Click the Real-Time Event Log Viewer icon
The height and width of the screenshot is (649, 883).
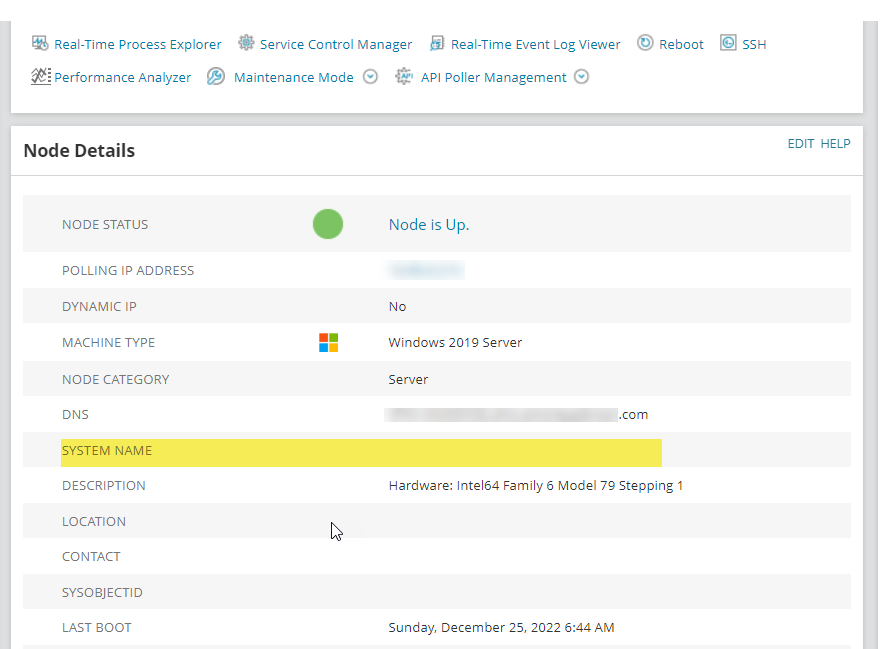click(x=437, y=43)
